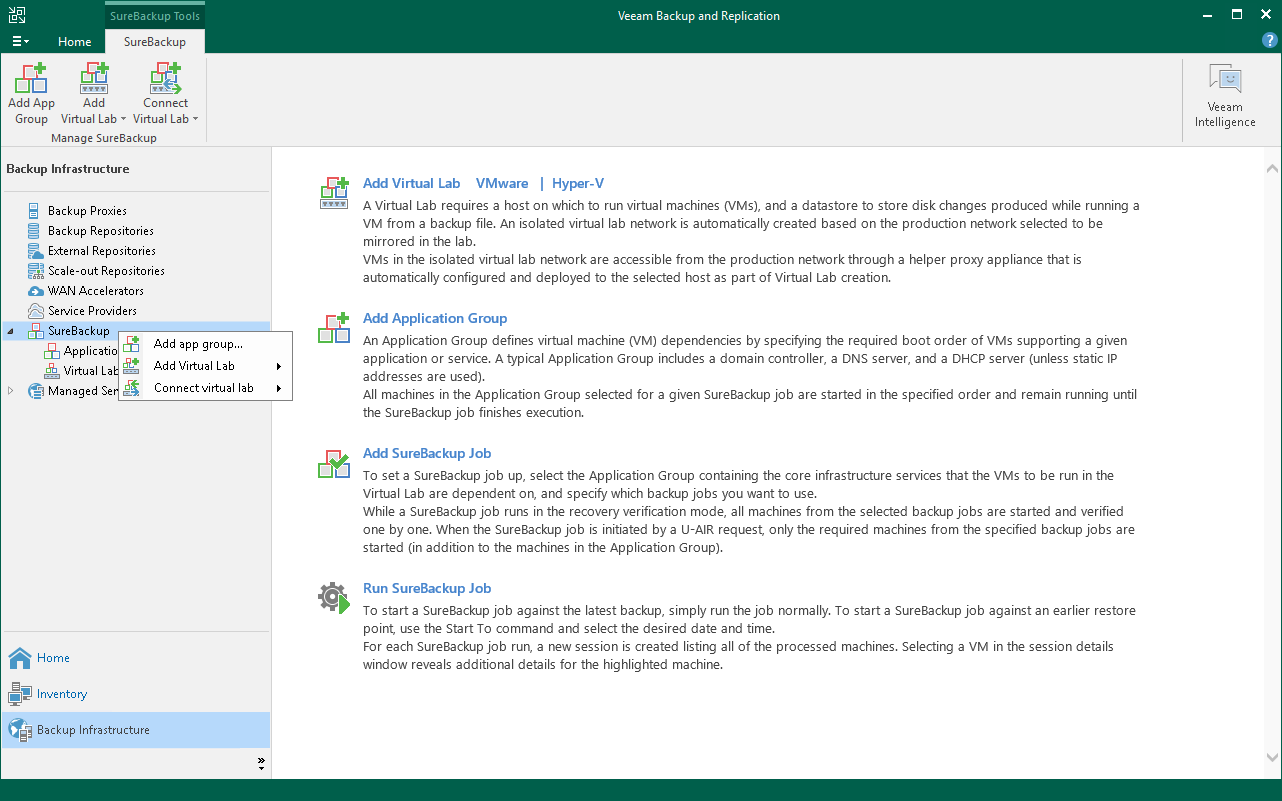1282x801 pixels.
Task: Click the content pane scroll up arrow
Action: tap(1272, 169)
